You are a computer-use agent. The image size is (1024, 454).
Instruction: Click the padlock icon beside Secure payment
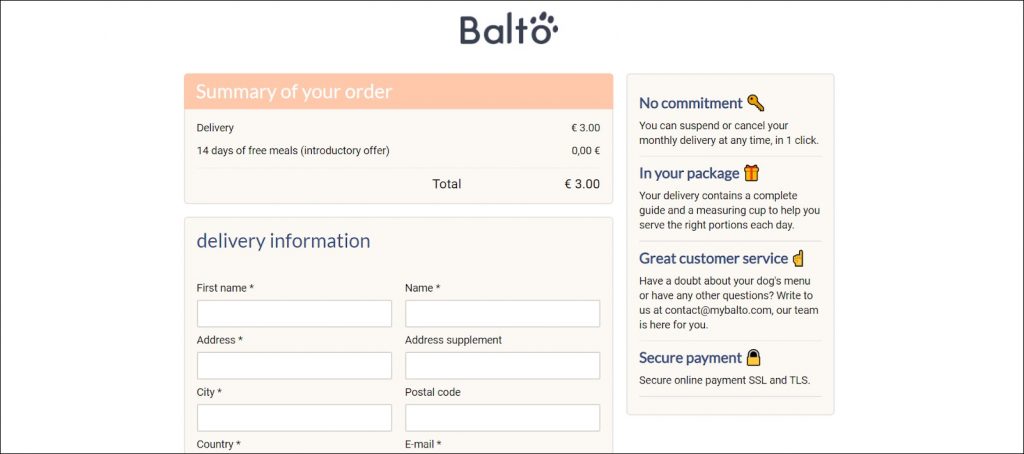pyautogui.click(x=754, y=357)
